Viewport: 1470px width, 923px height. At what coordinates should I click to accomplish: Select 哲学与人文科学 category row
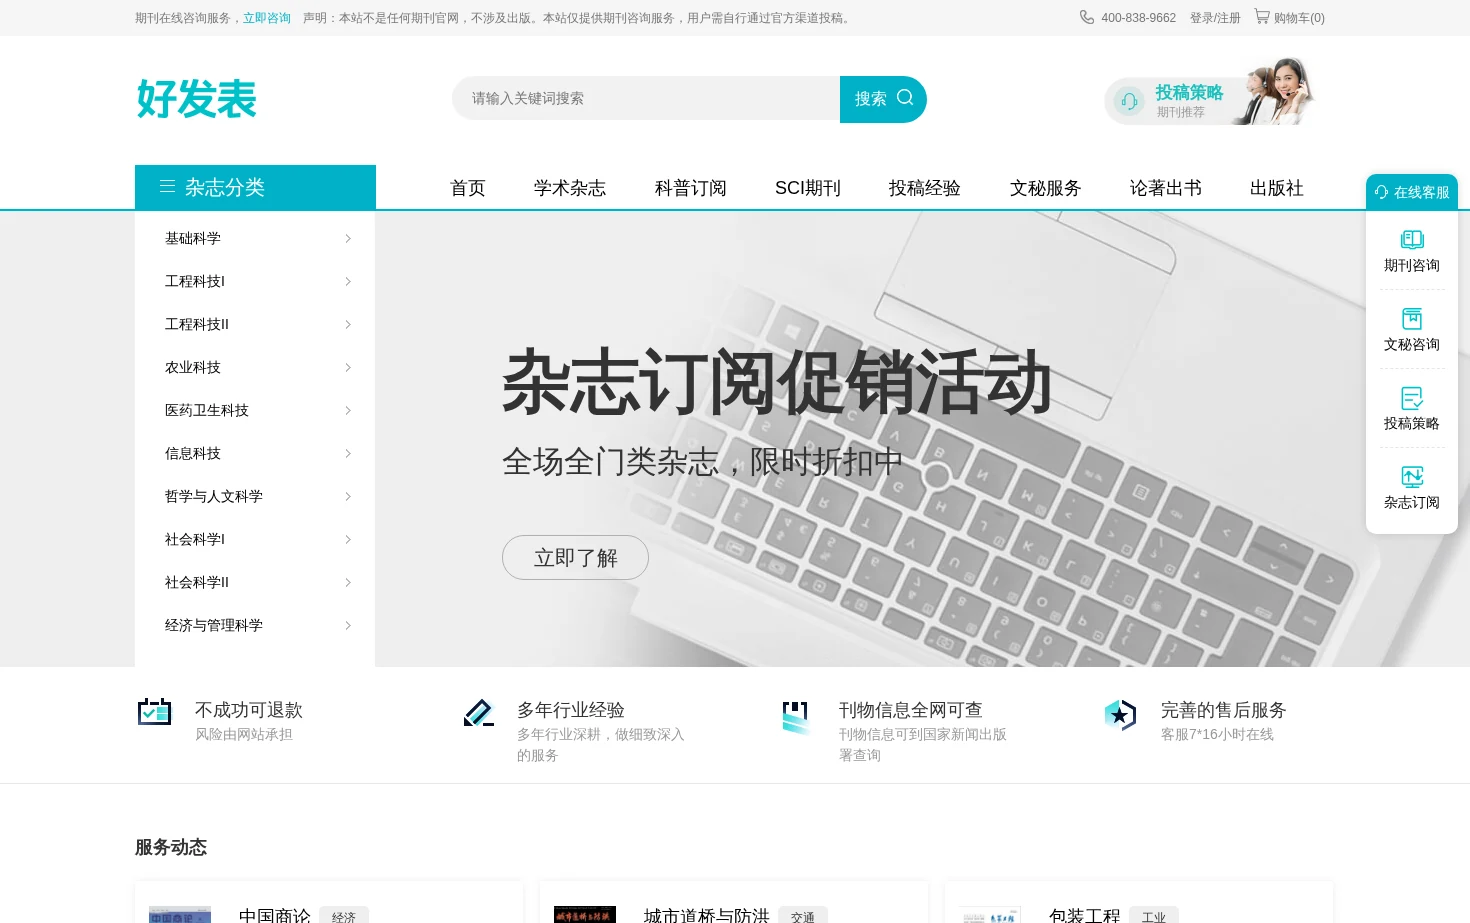coord(255,496)
